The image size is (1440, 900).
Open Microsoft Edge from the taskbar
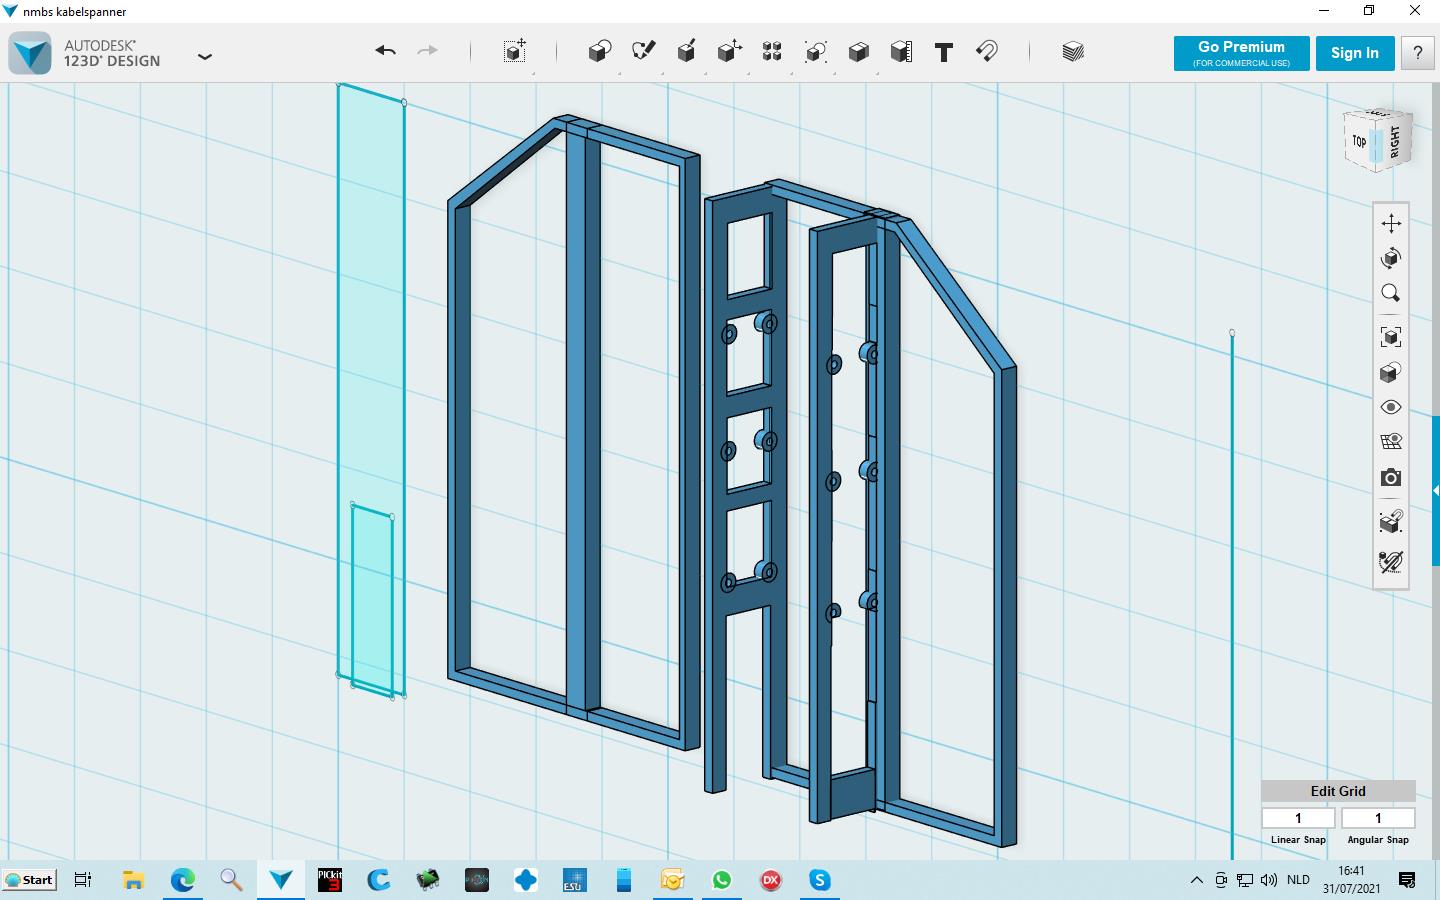(182, 880)
